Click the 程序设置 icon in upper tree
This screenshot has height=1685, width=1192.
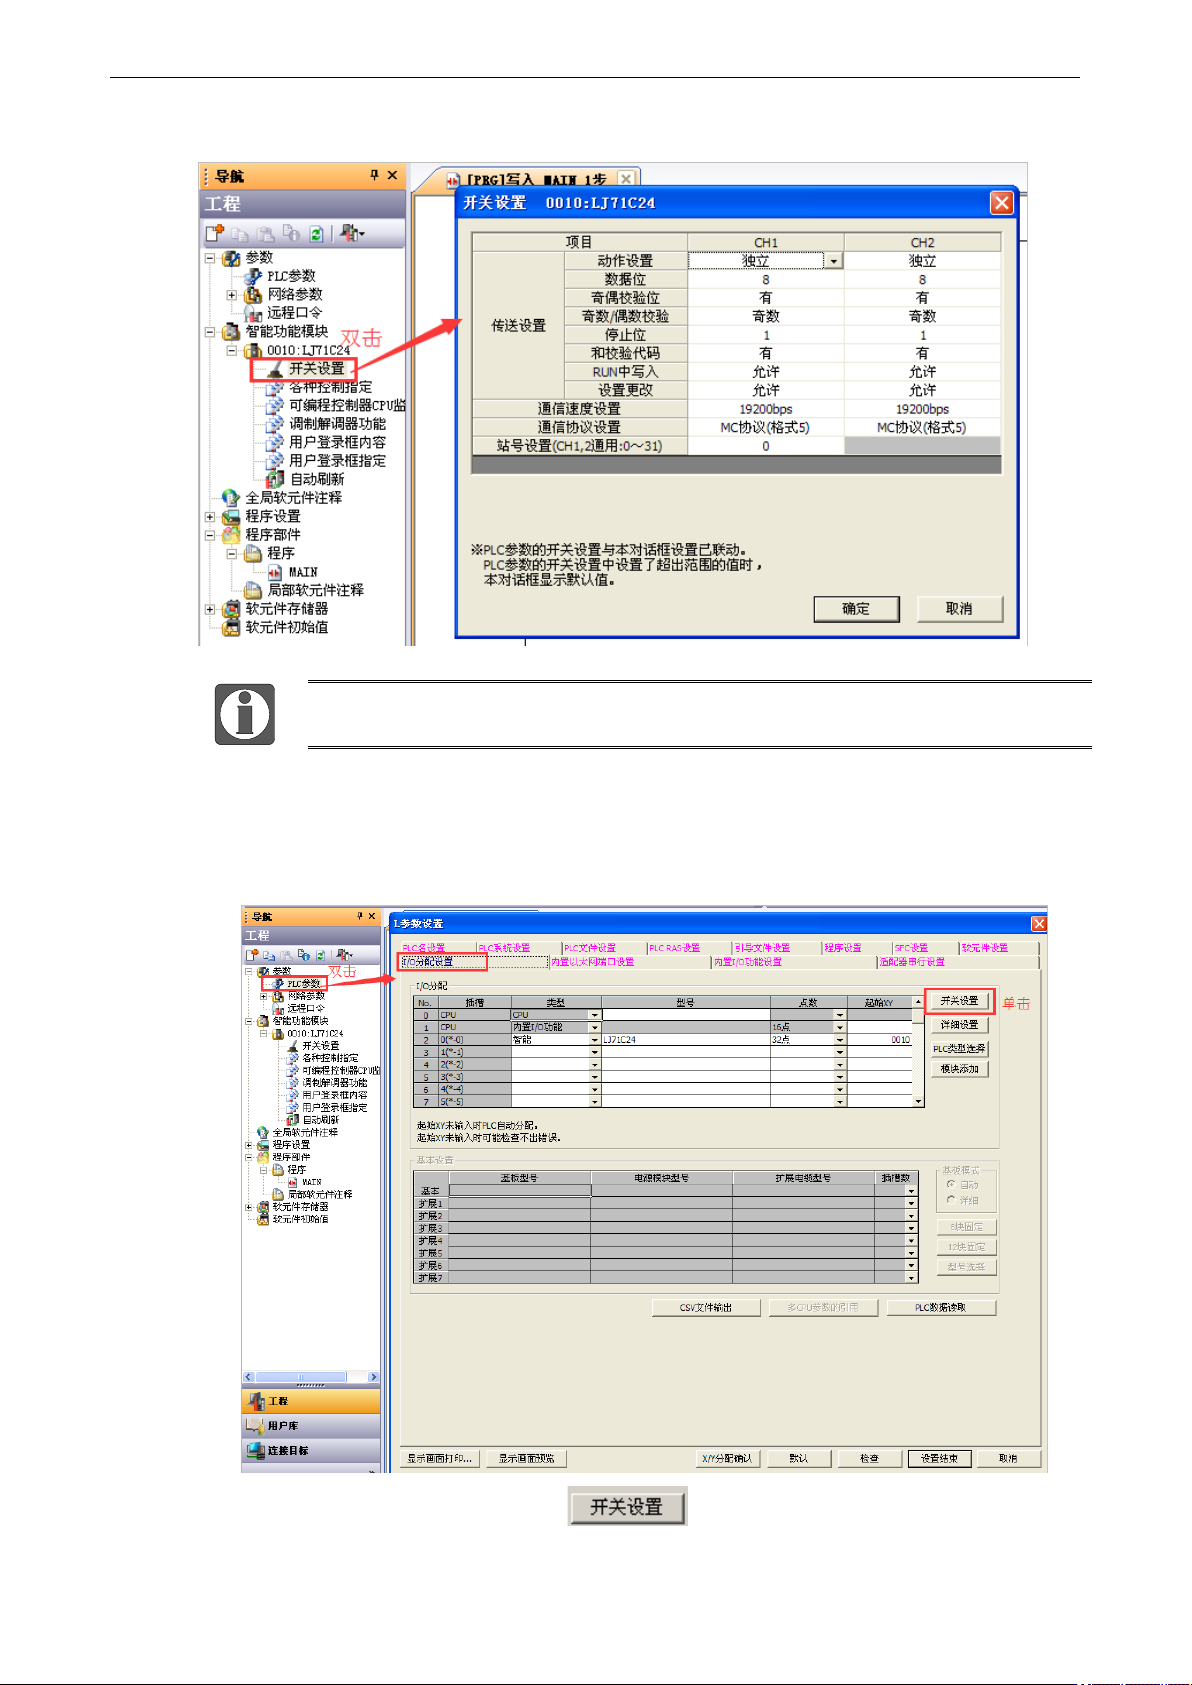coord(231,517)
